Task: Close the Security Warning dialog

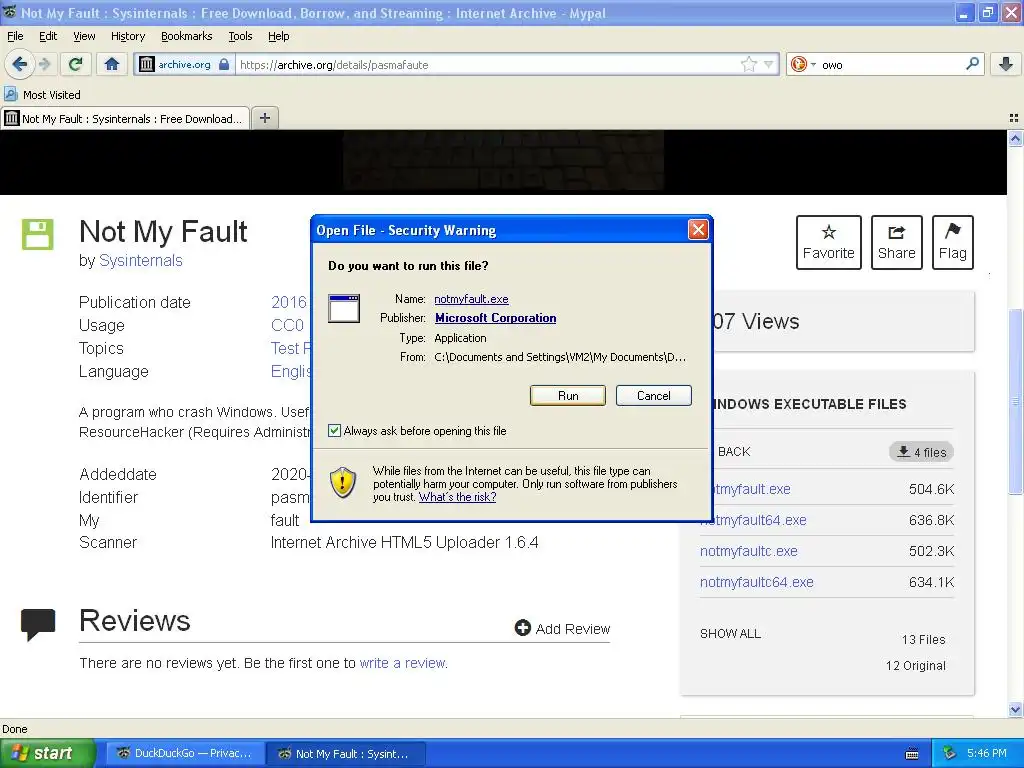Action: (x=697, y=229)
